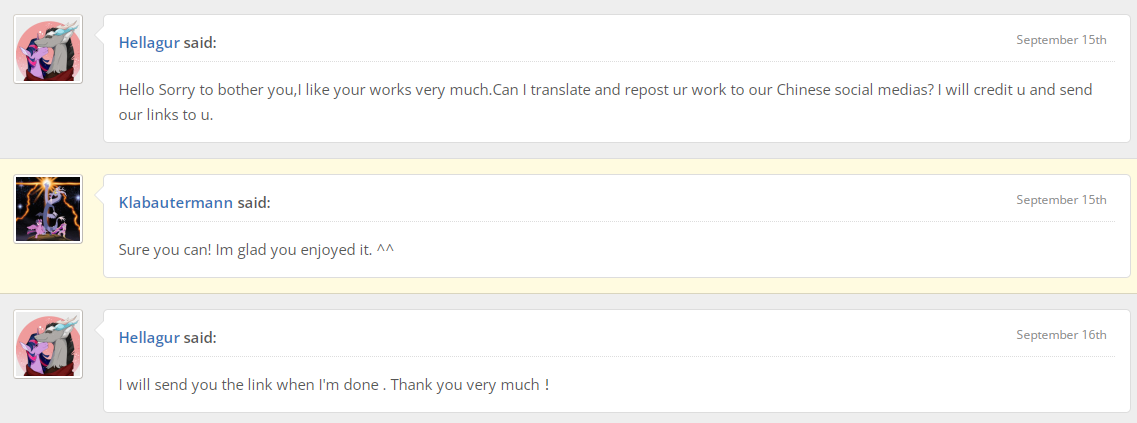Click Hellagur's avatar on the translation request comment
This screenshot has height=423, width=1137.
(x=48, y=50)
